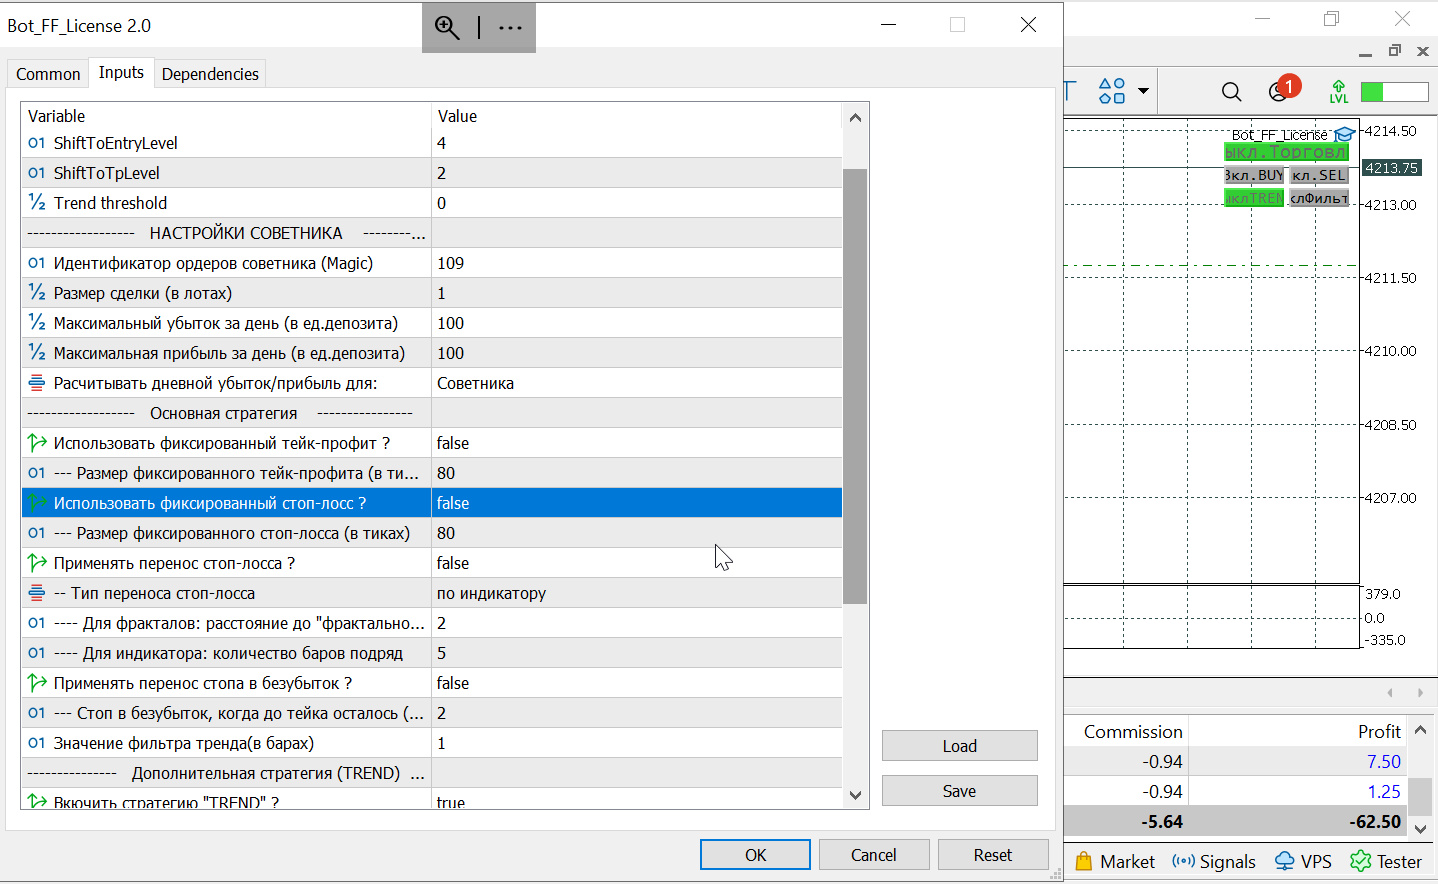1438x884 pixels.
Task: Open the three-dots more options icon
Action: (510, 28)
